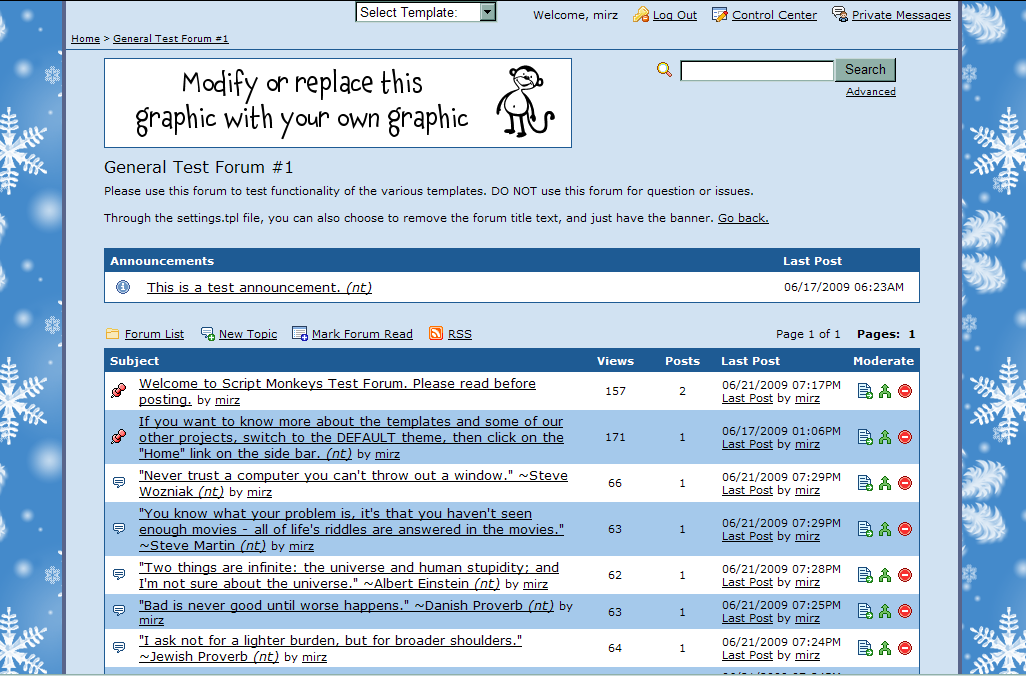The image size is (1026, 676).
Task: Click speech bubble icon of Steve Wozniak thread
Action: point(118,482)
